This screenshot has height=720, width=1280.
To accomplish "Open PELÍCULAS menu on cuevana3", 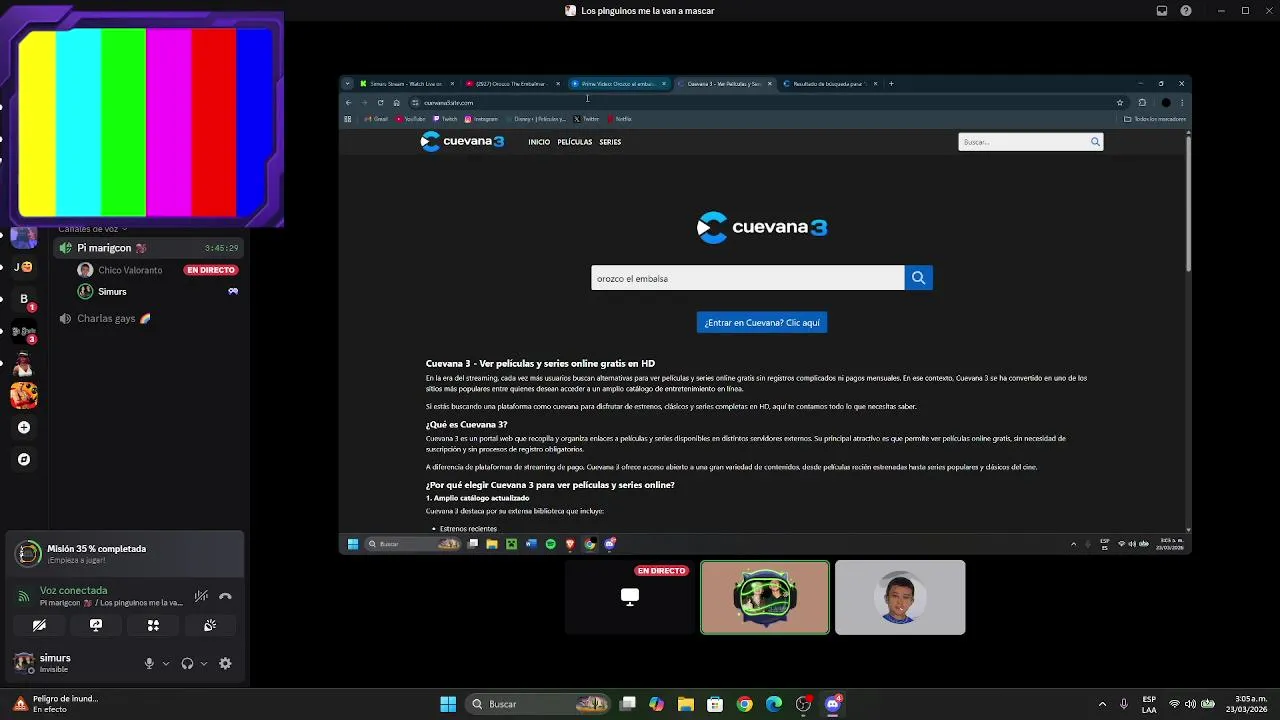I will 575,142.
